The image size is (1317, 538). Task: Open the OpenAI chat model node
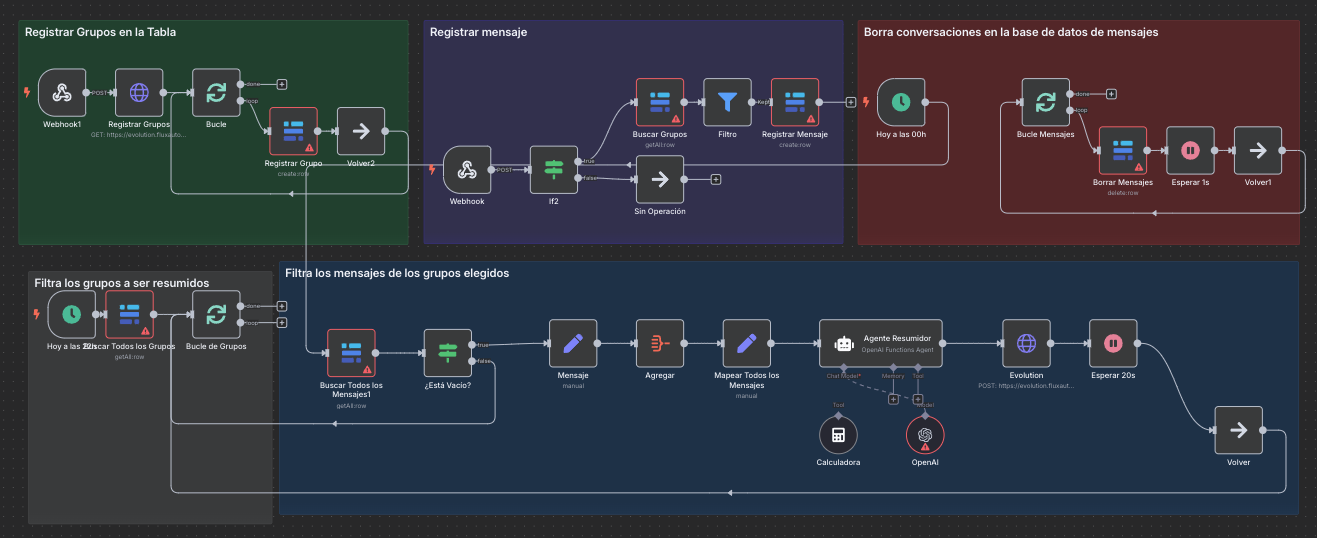pos(925,435)
